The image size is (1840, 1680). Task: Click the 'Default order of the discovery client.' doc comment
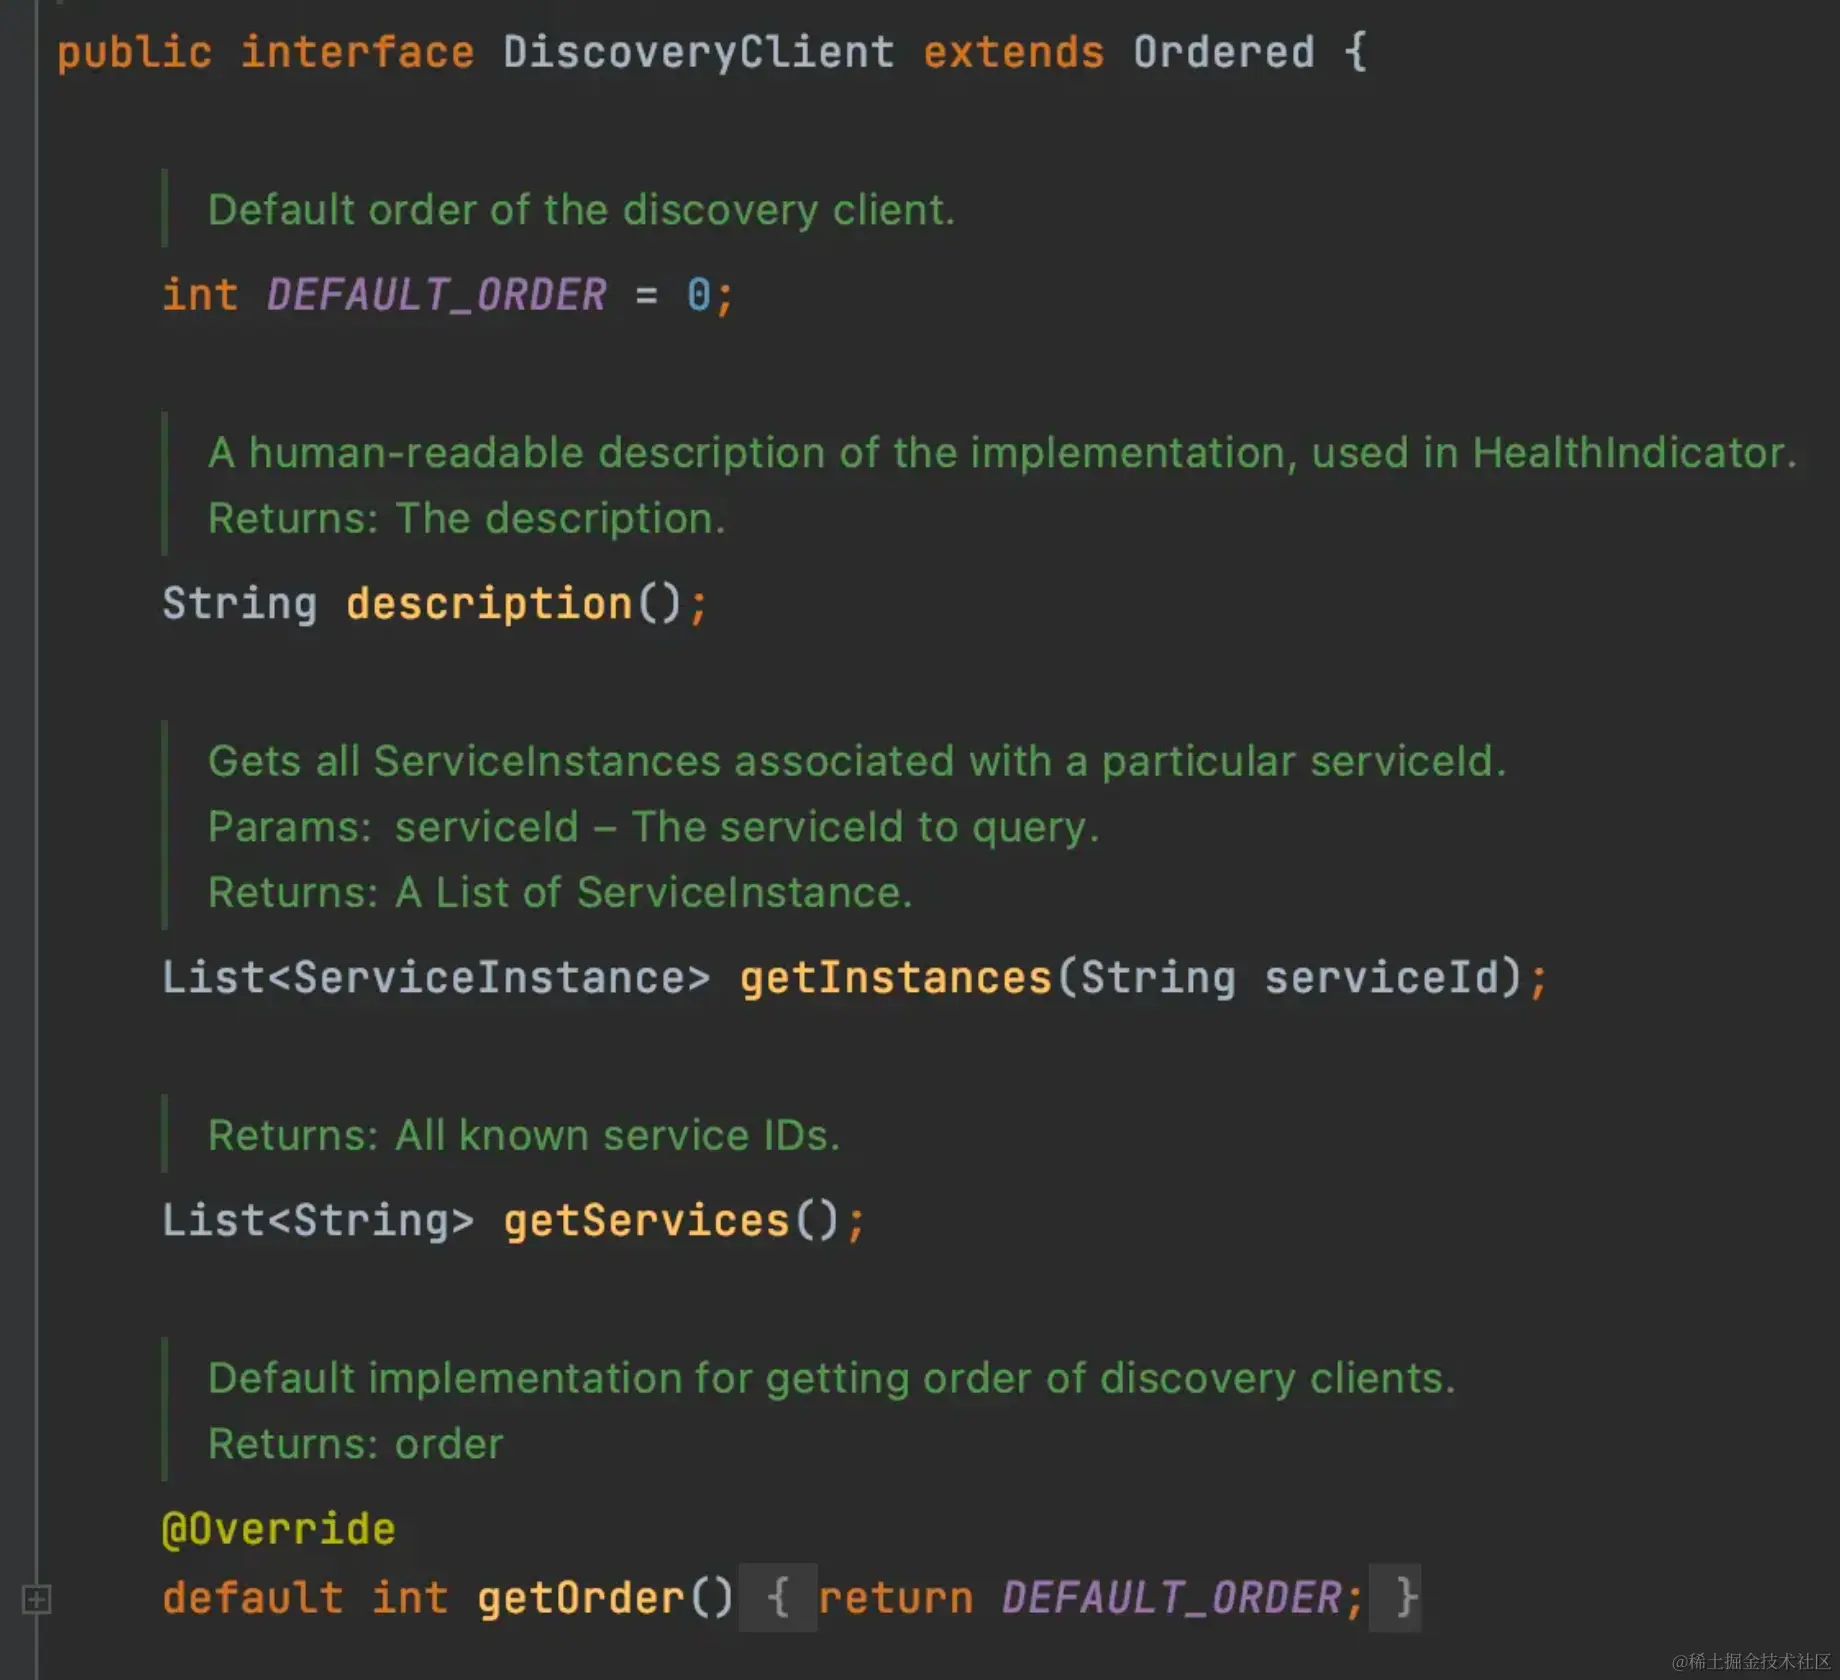581,210
